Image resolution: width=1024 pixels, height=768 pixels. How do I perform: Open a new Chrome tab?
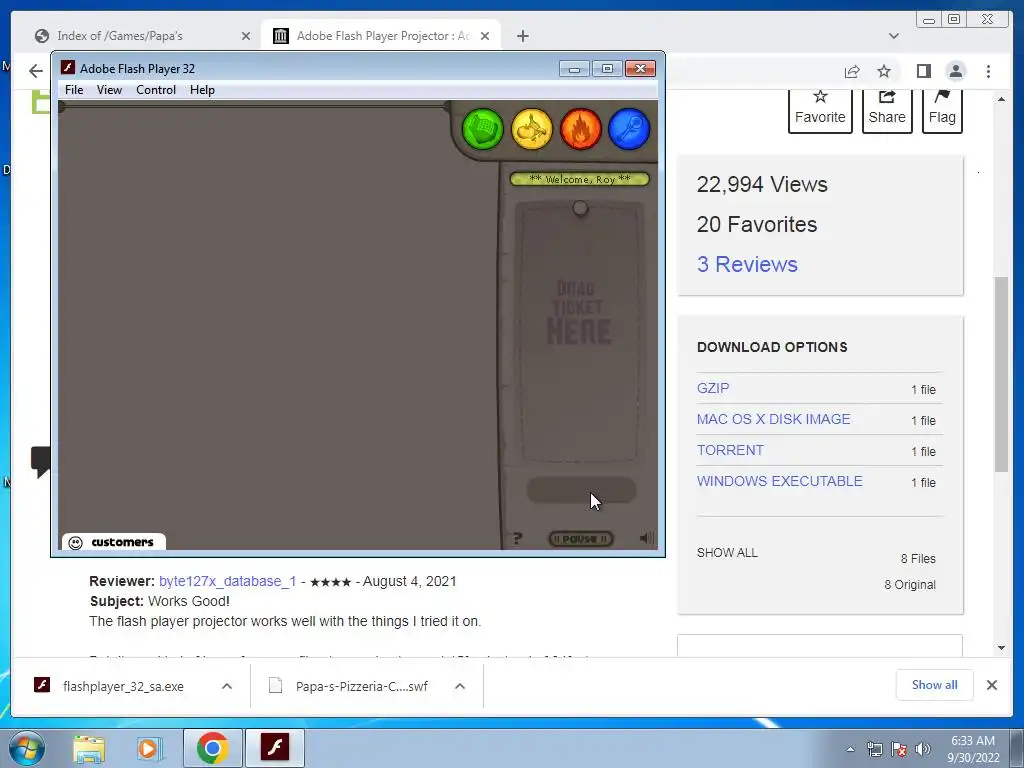tap(522, 36)
